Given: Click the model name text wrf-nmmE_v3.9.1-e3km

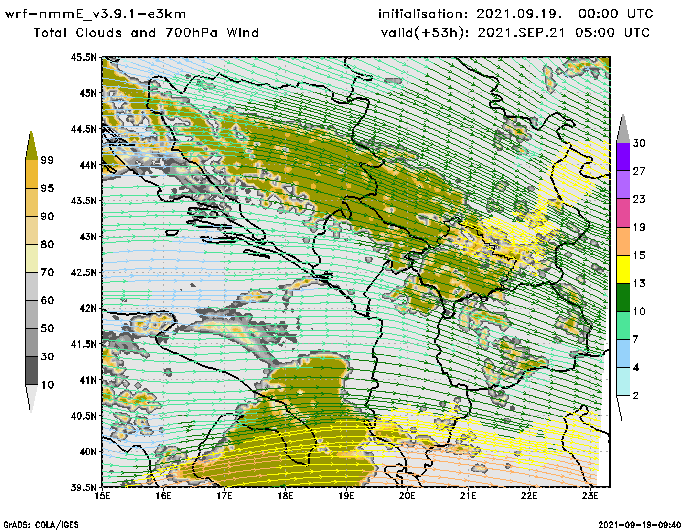Looking at the screenshot, I should coord(95,14).
